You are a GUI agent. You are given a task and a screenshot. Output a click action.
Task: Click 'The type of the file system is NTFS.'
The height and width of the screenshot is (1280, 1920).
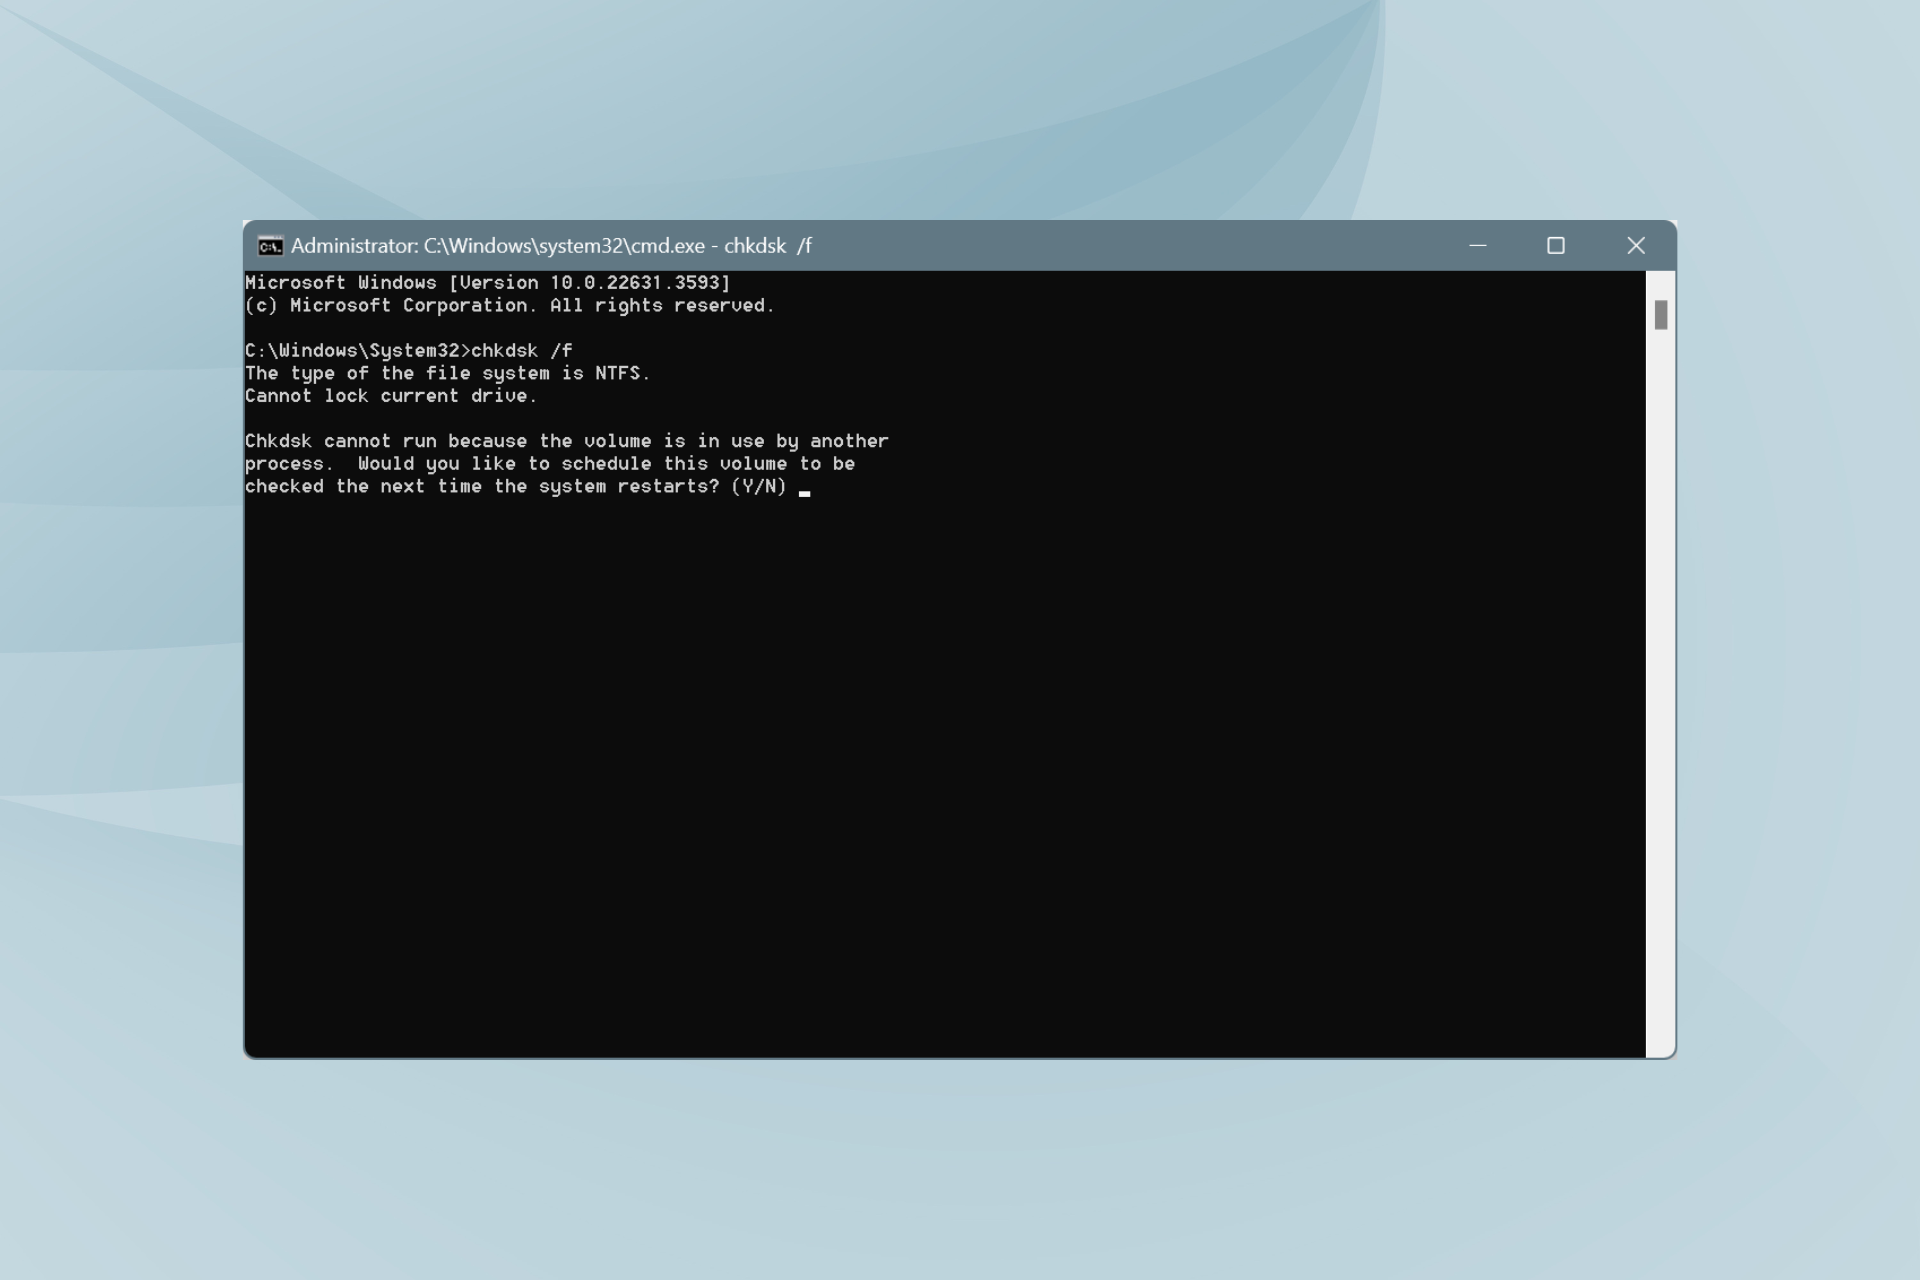click(447, 373)
